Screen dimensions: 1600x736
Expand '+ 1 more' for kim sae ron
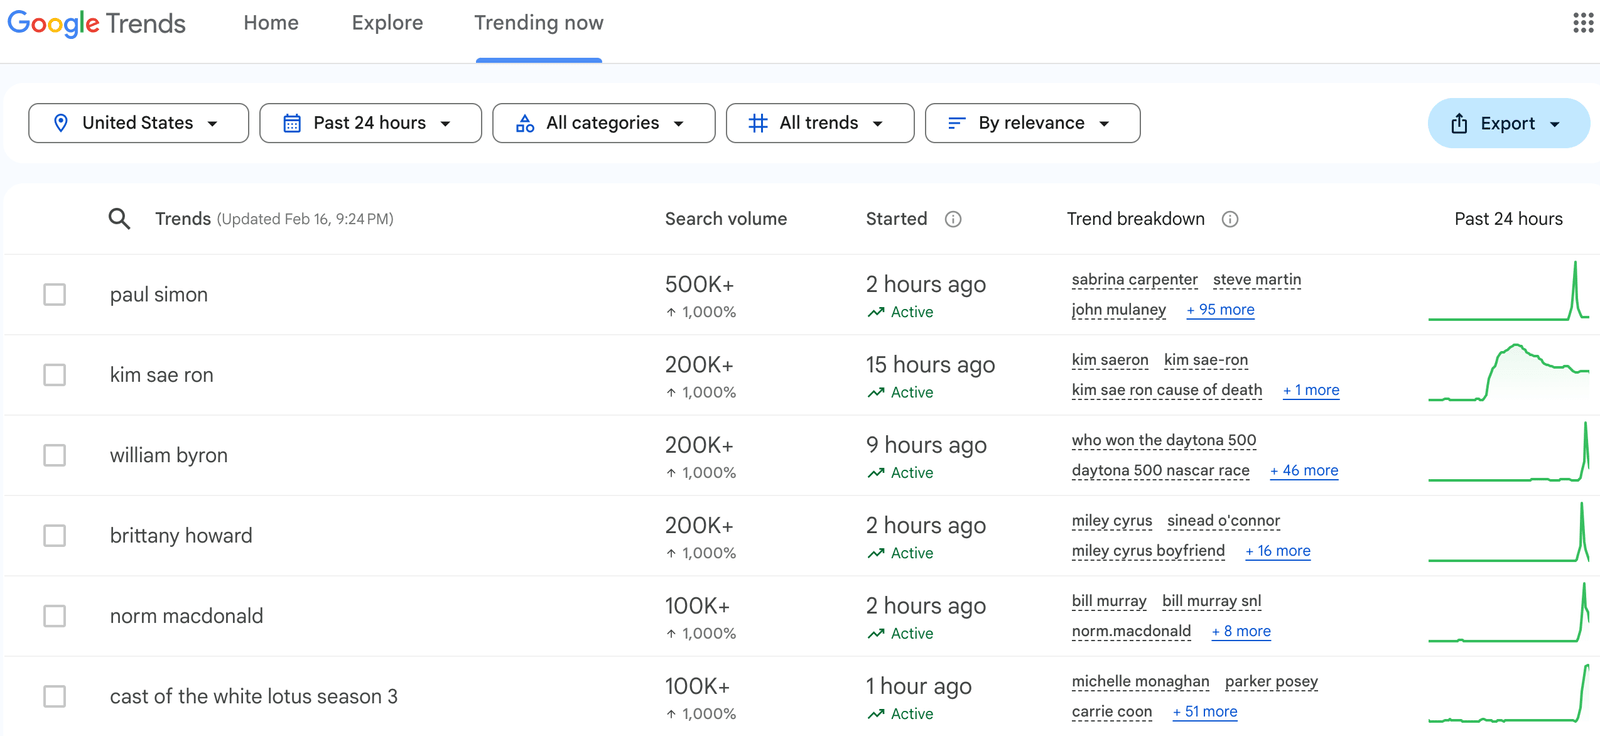pos(1311,390)
